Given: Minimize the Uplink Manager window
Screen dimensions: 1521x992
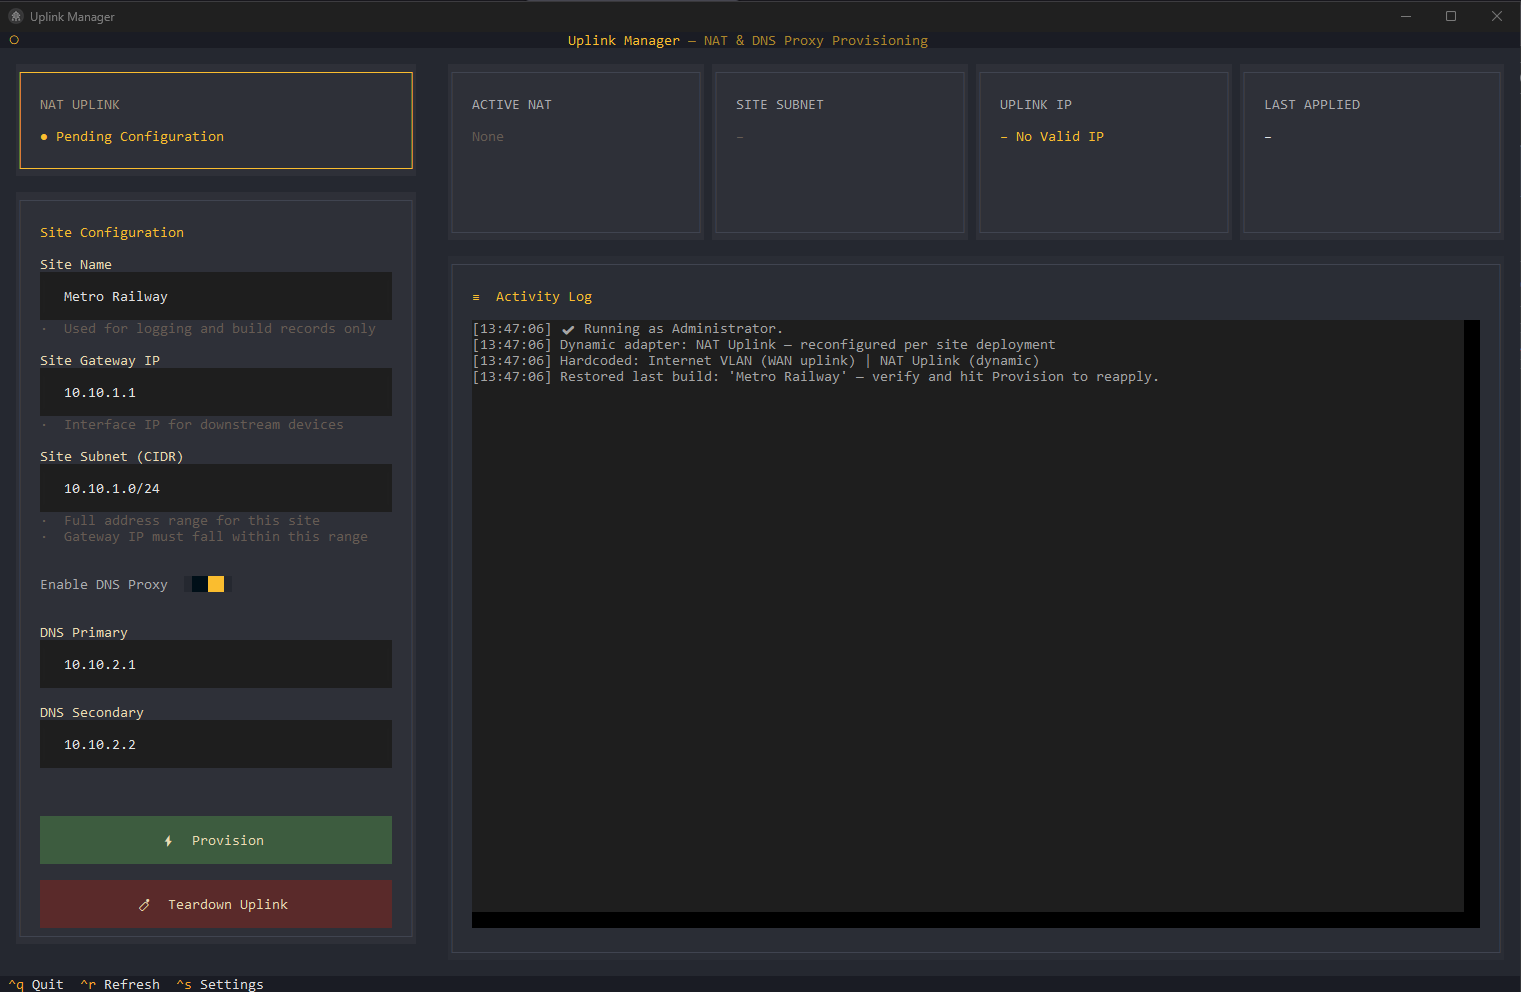Looking at the screenshot, I should [x=1406, y=16].
